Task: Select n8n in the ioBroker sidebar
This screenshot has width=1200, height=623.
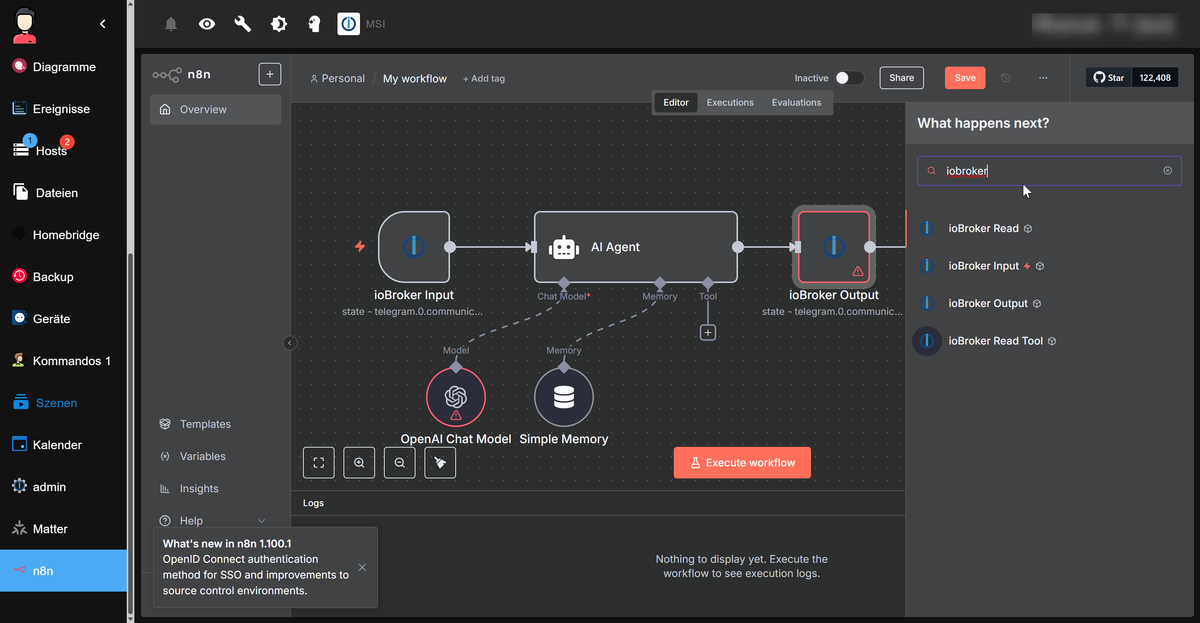Action: (x=64, y=571)
